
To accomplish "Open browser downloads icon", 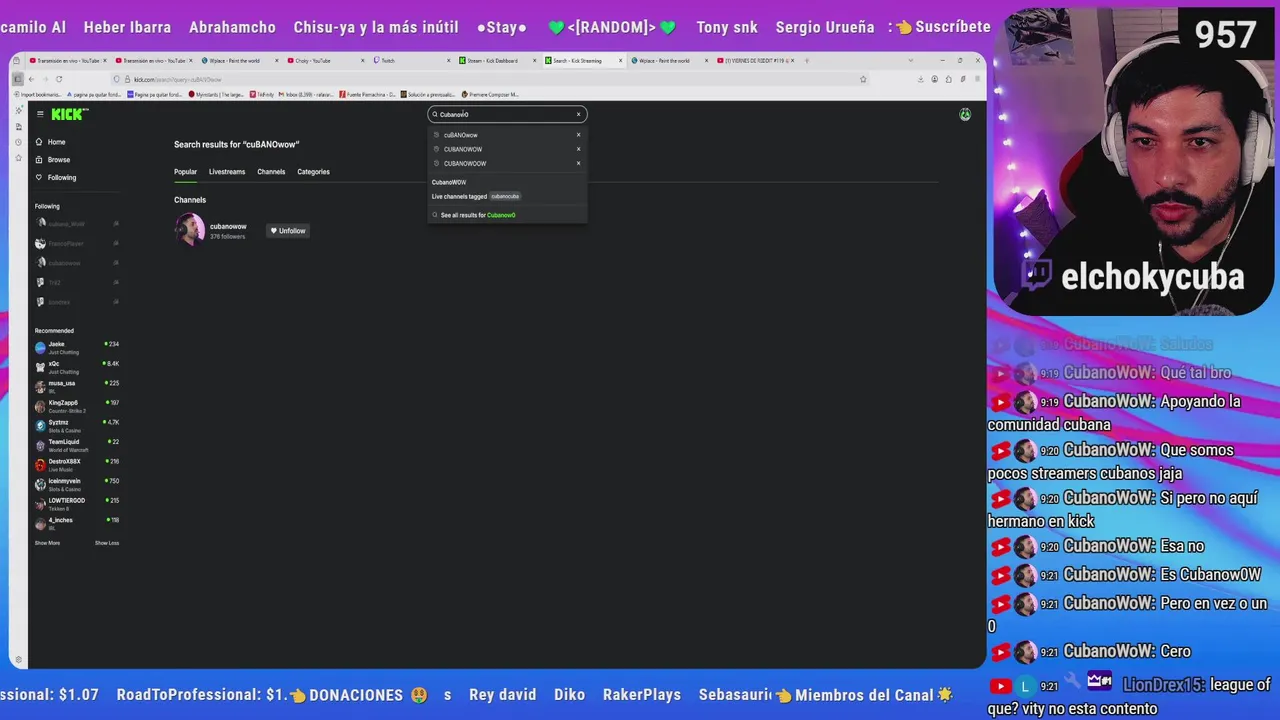I will (921, 79).
